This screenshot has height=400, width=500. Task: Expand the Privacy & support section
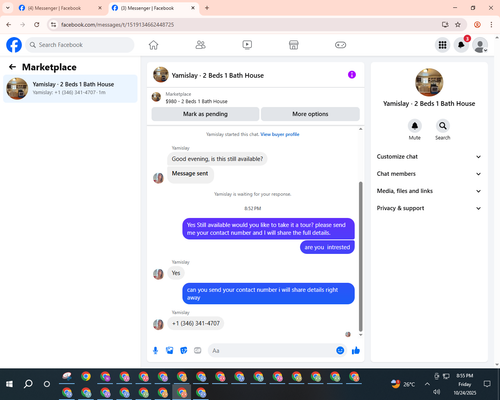[x=429, y=208]
